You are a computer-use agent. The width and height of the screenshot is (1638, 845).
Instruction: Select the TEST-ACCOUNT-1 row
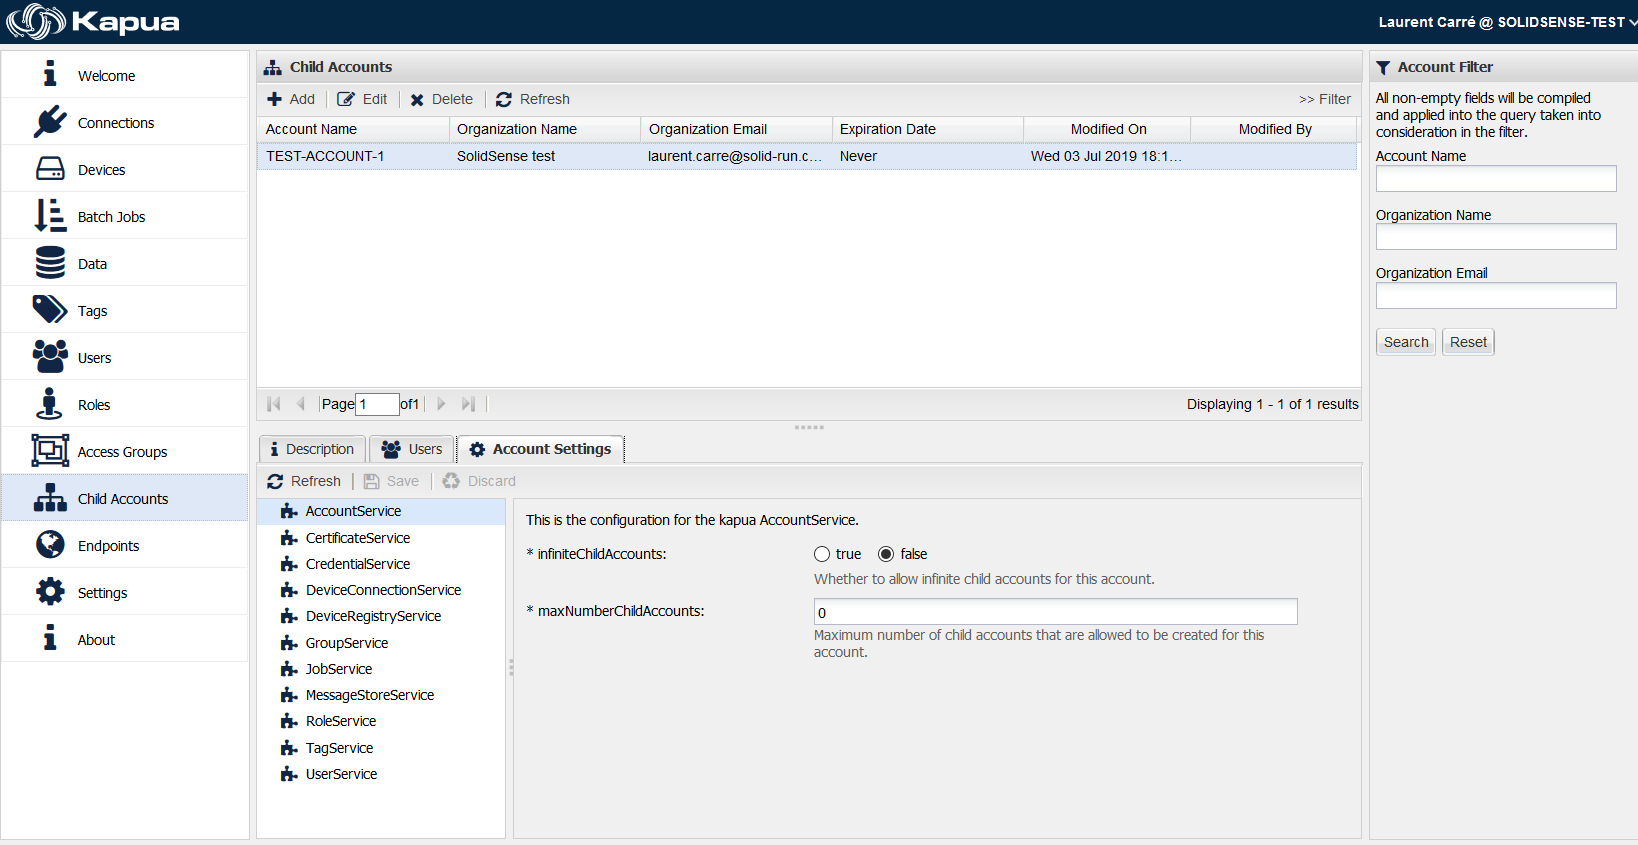[807, 156]
